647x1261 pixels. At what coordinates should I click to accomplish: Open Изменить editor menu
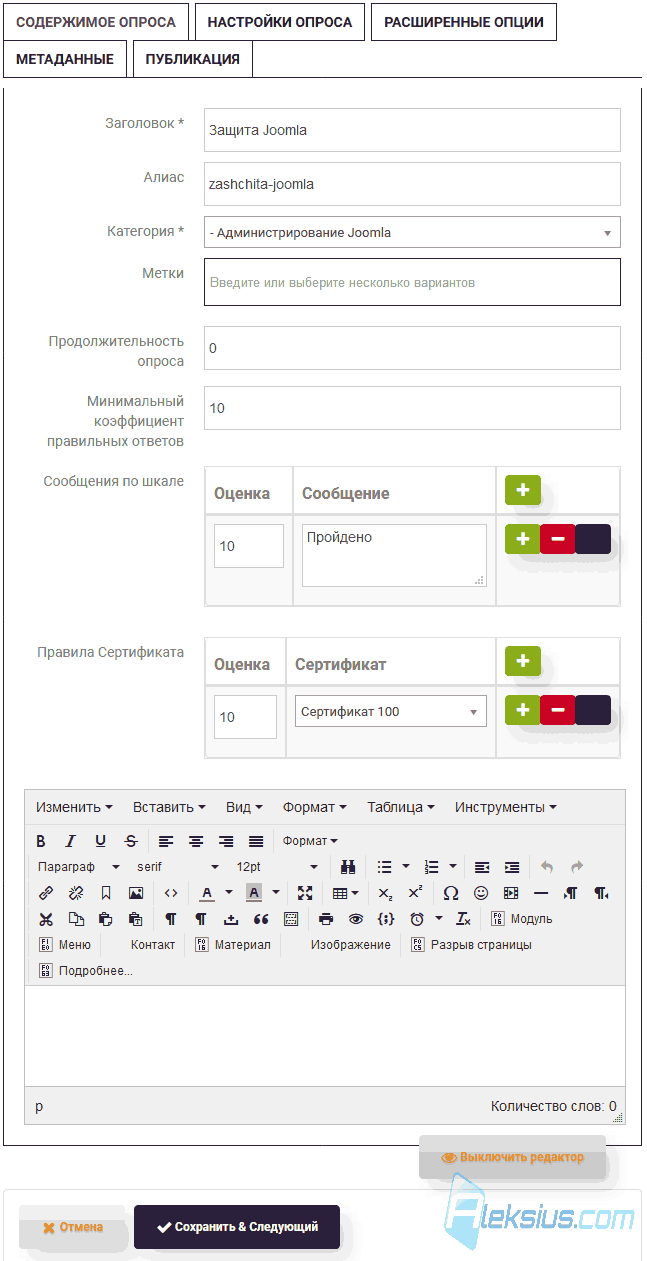coord(74,807)
